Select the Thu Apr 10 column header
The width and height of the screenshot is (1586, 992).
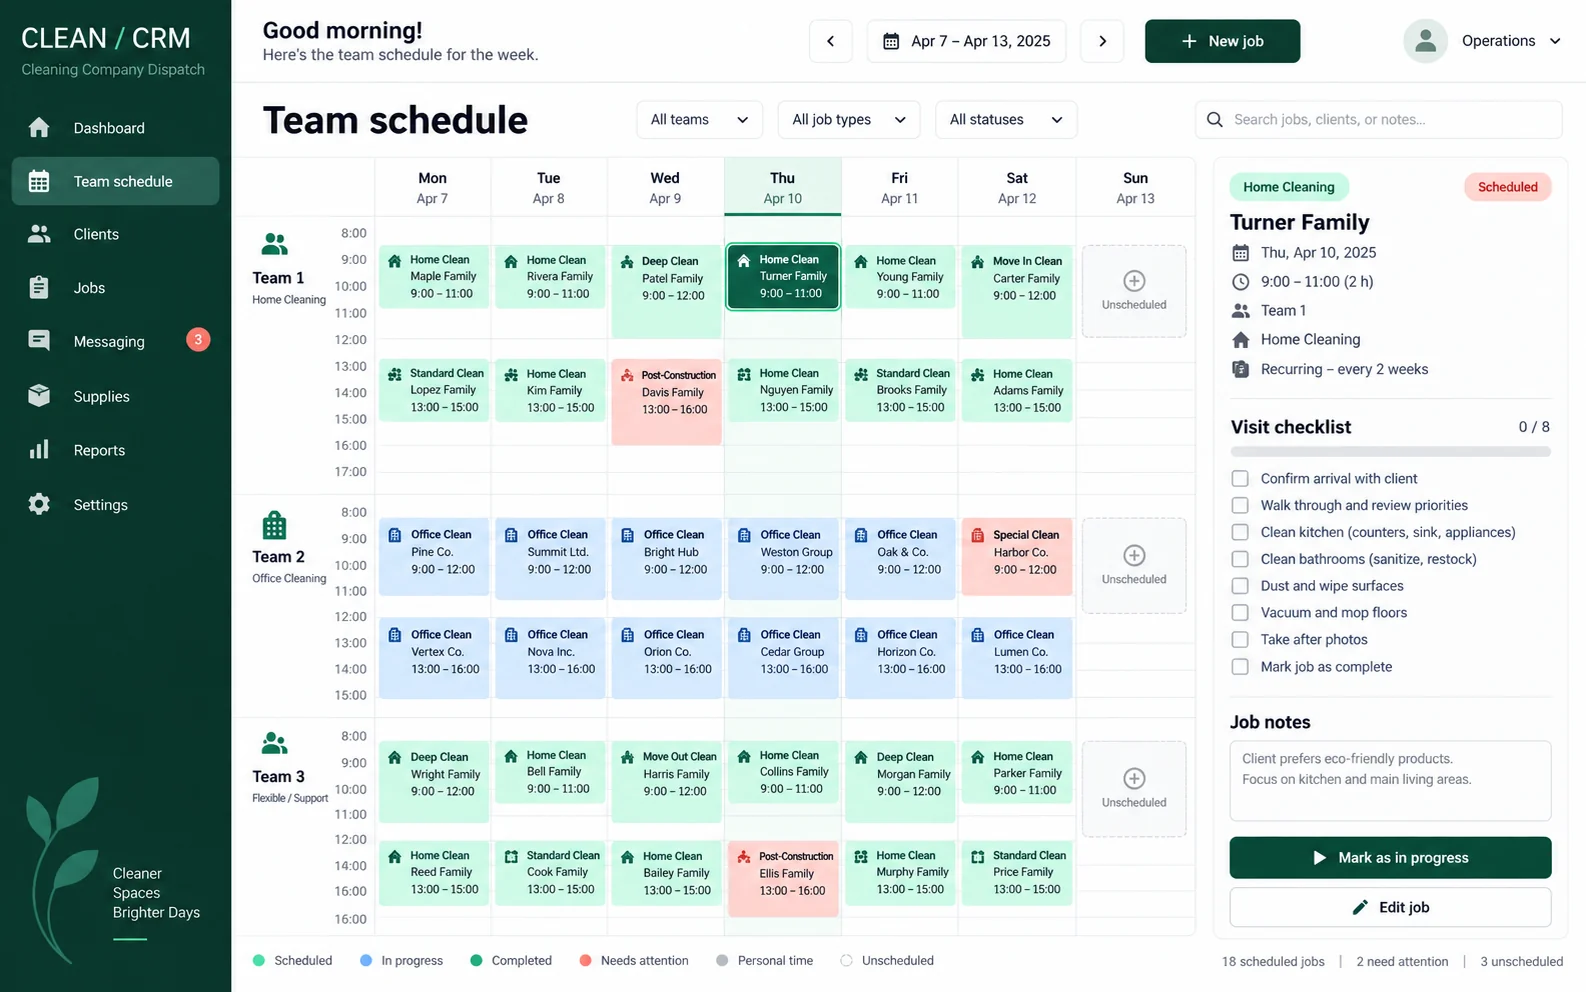click(782, 188)
